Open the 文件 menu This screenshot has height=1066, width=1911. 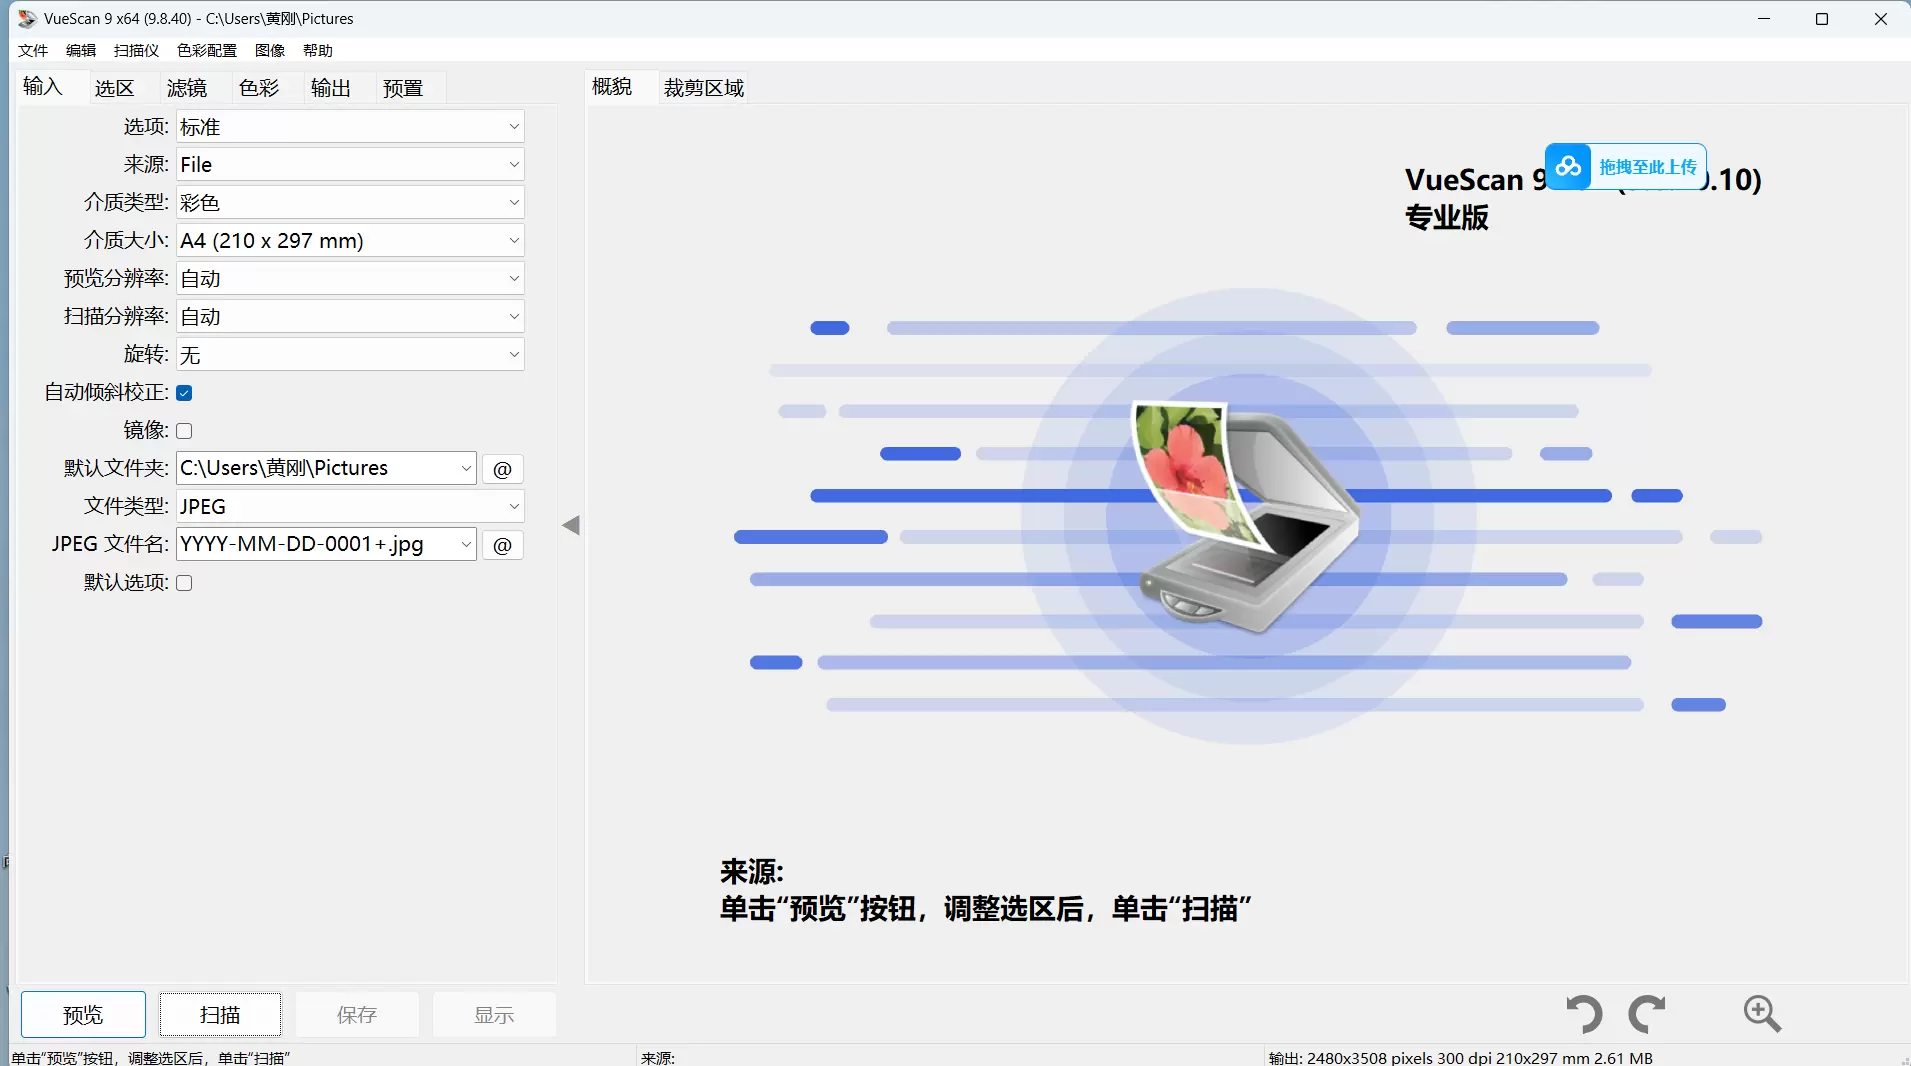point(33,50)
